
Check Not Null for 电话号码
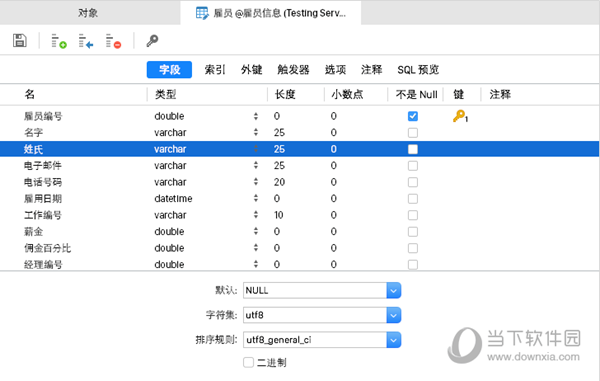point(412,182)
